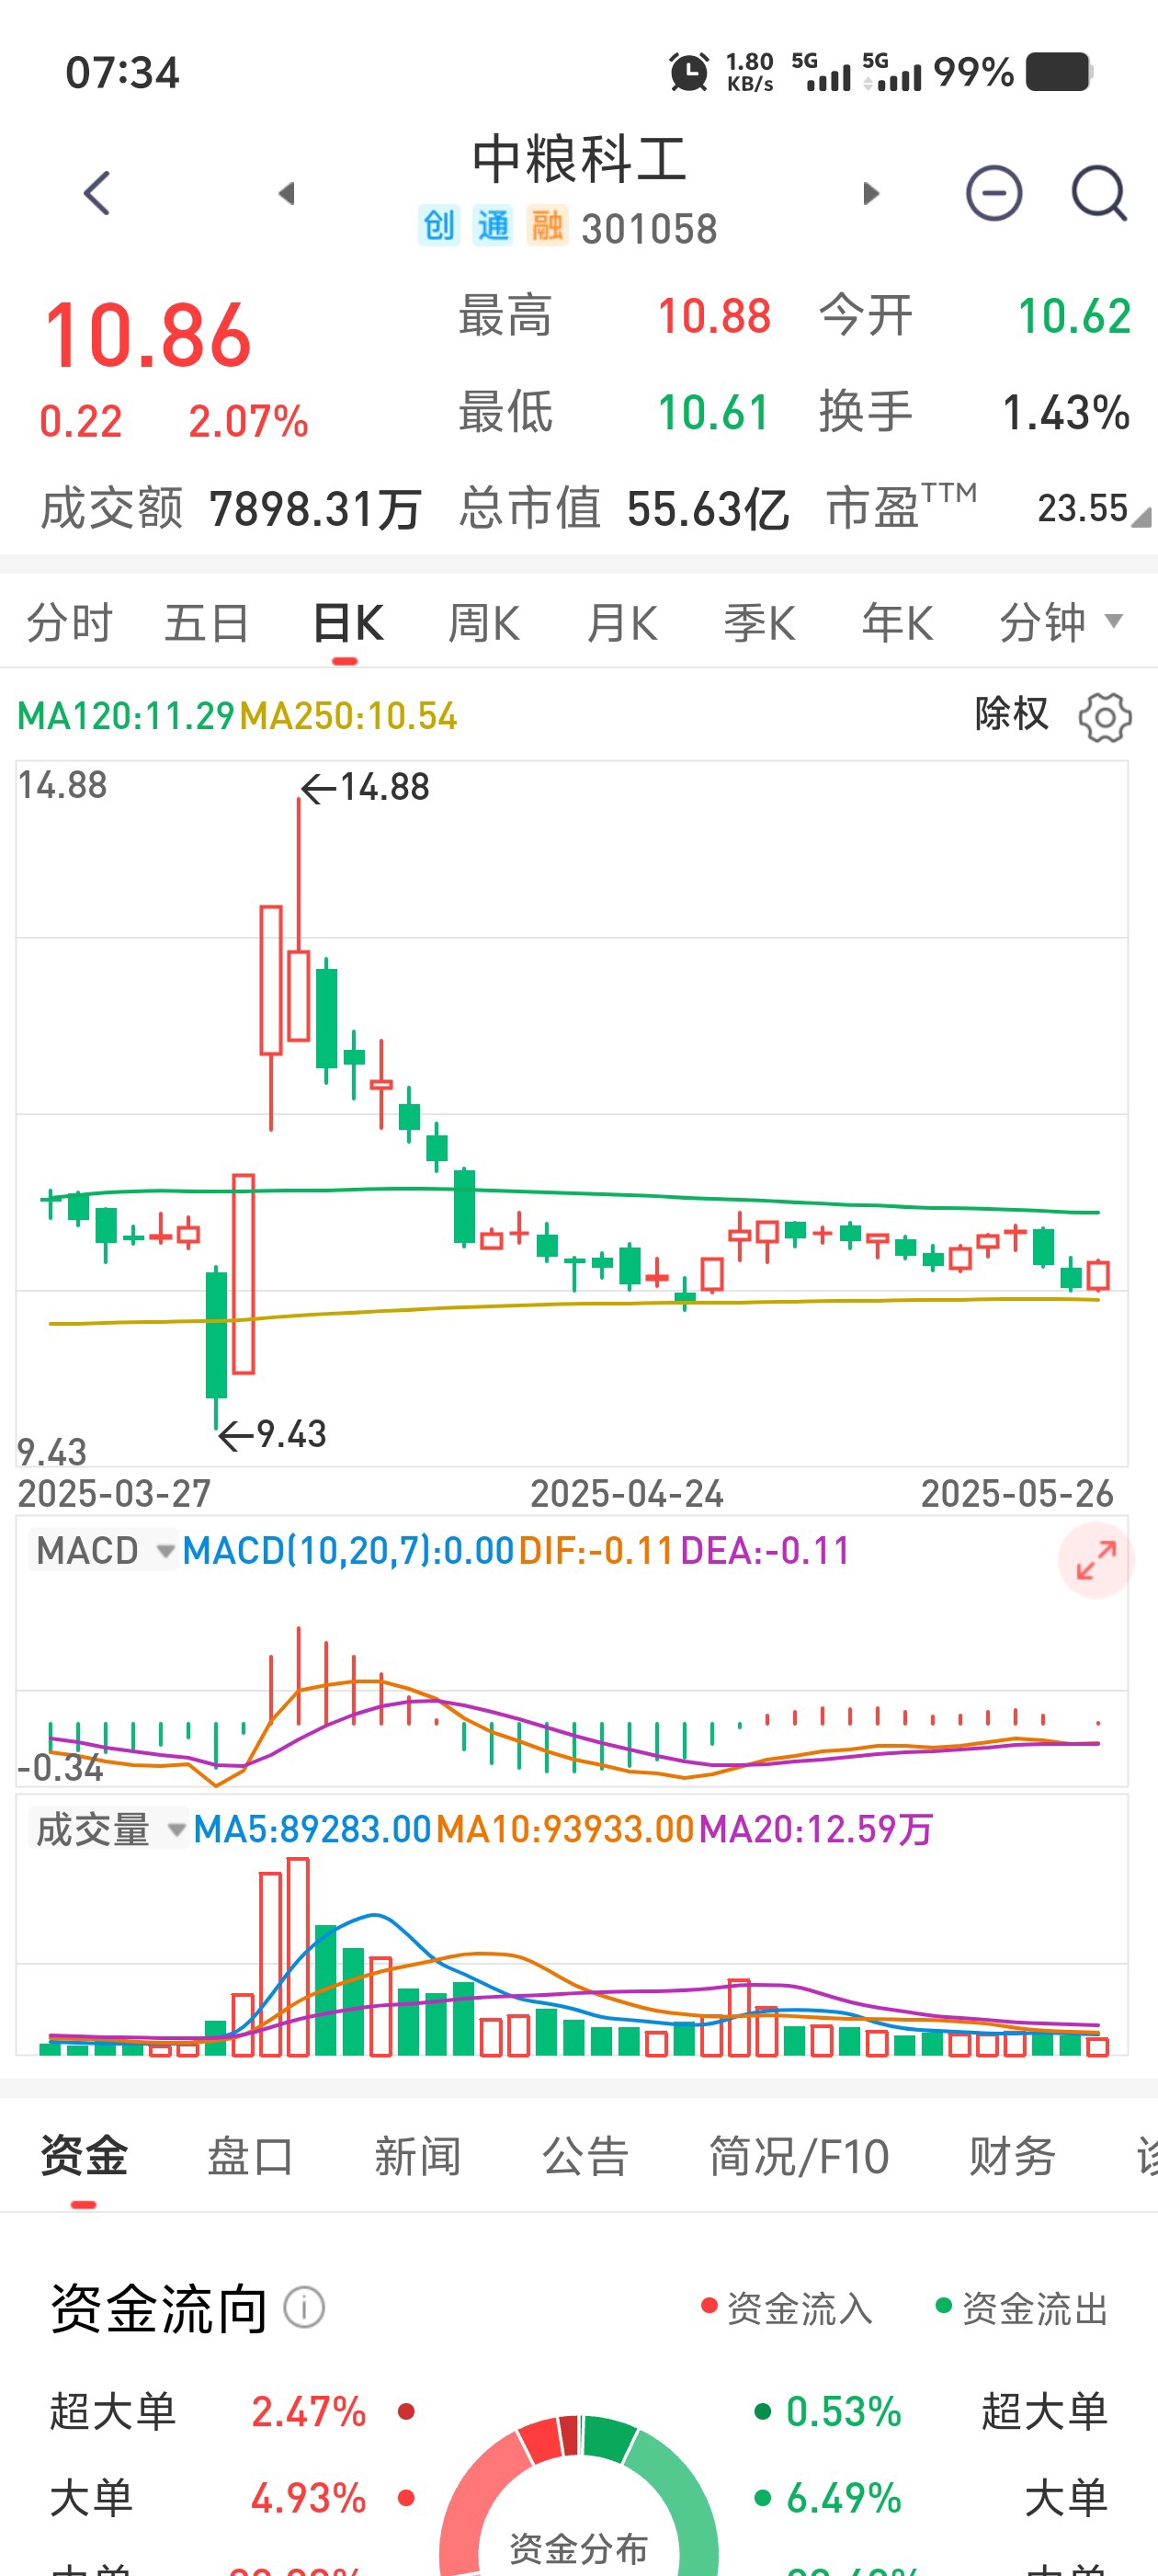
Task: Open chart settings gear icon
Action: [1105, 717]
